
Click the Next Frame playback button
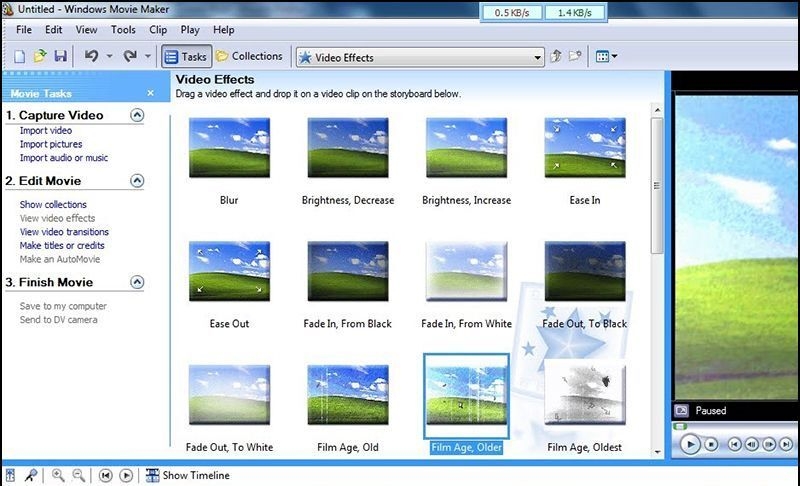tap(769, 445)
